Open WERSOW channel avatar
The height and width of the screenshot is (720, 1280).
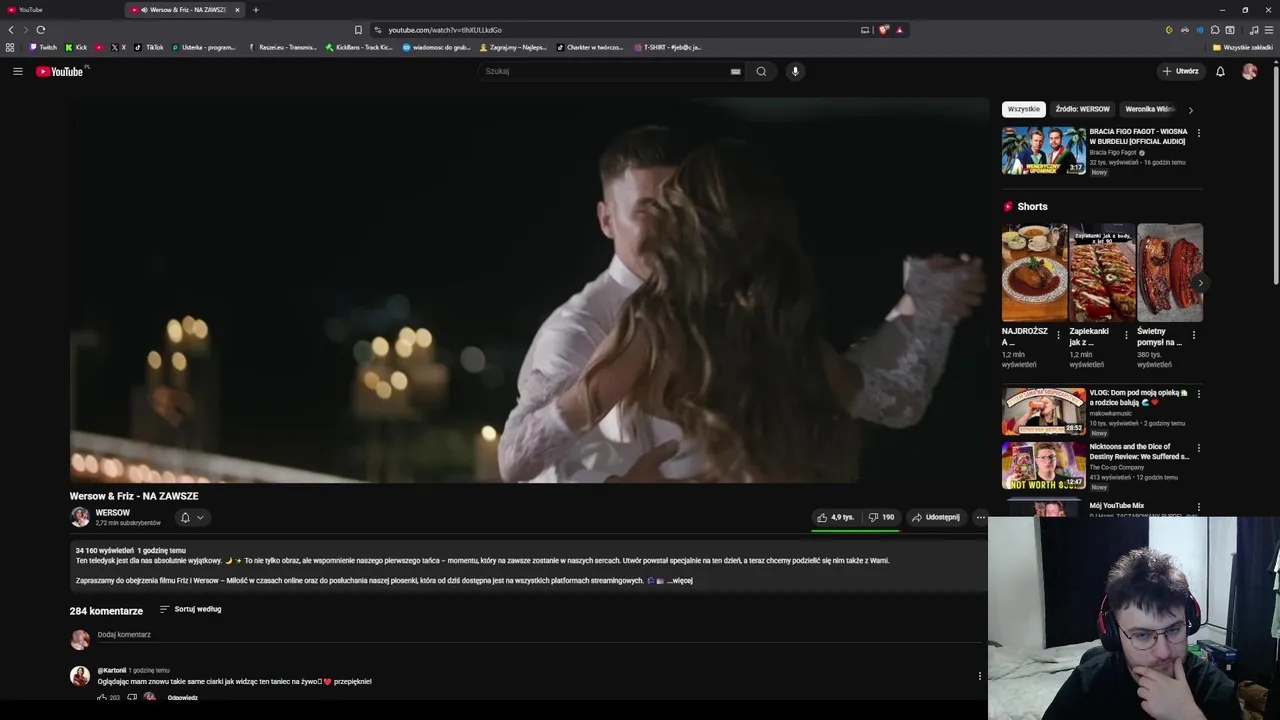pos(80,517)
